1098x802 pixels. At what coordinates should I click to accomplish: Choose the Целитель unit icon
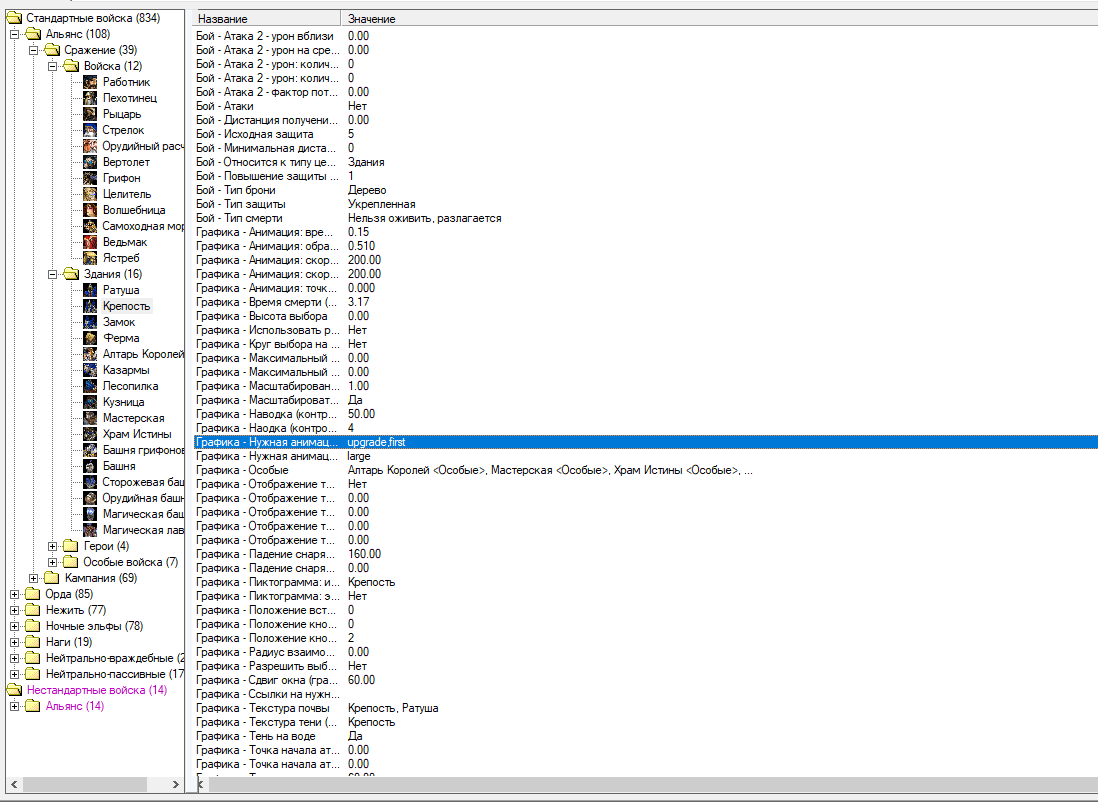coord(90,194)
